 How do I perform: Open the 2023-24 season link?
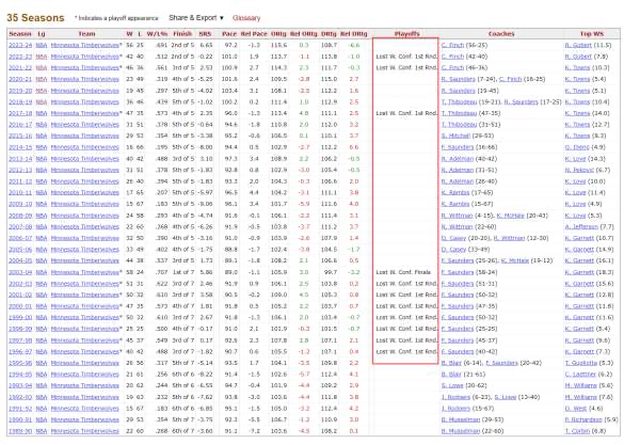(x=19, y=46)
